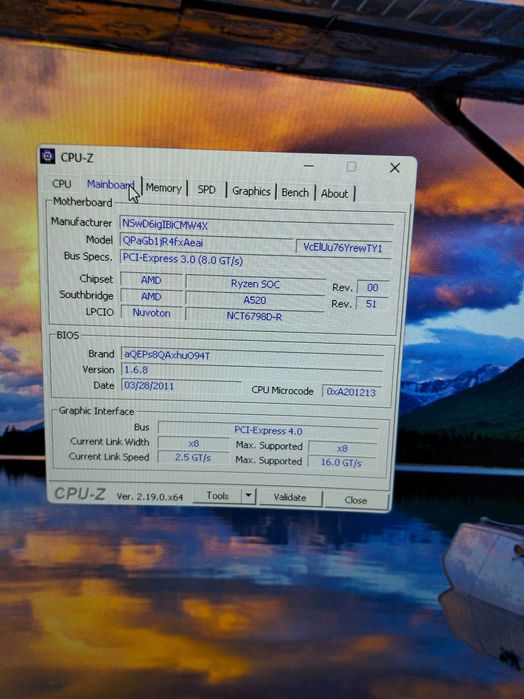Click the Mainboard tab
This screenshot has width=524, height=699.
[110, 185]
